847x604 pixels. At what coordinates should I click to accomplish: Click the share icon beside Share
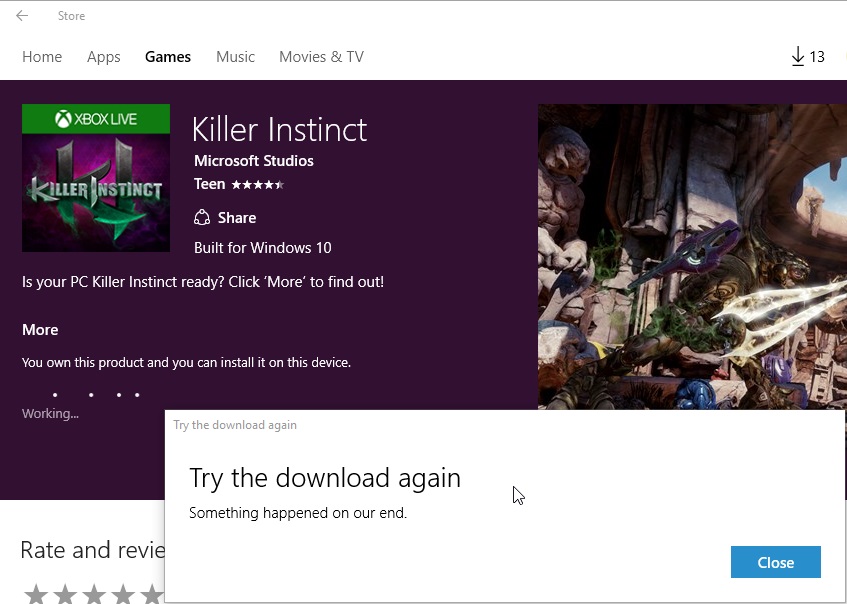tap(202, 218)
